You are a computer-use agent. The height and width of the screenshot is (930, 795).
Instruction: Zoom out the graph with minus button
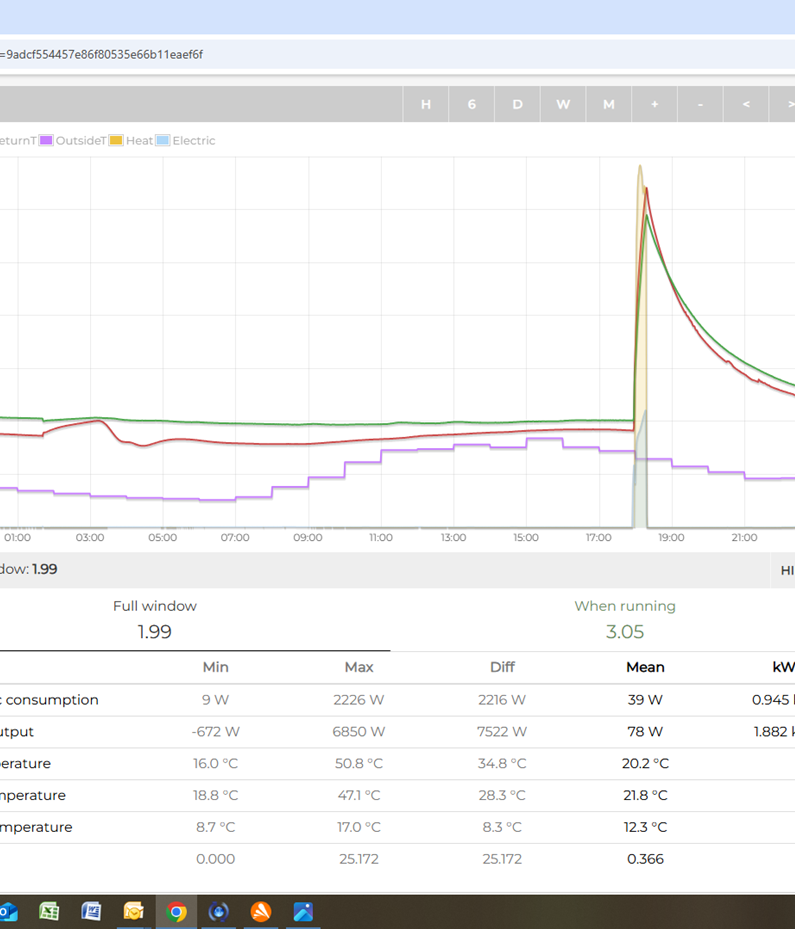point(700,104)
